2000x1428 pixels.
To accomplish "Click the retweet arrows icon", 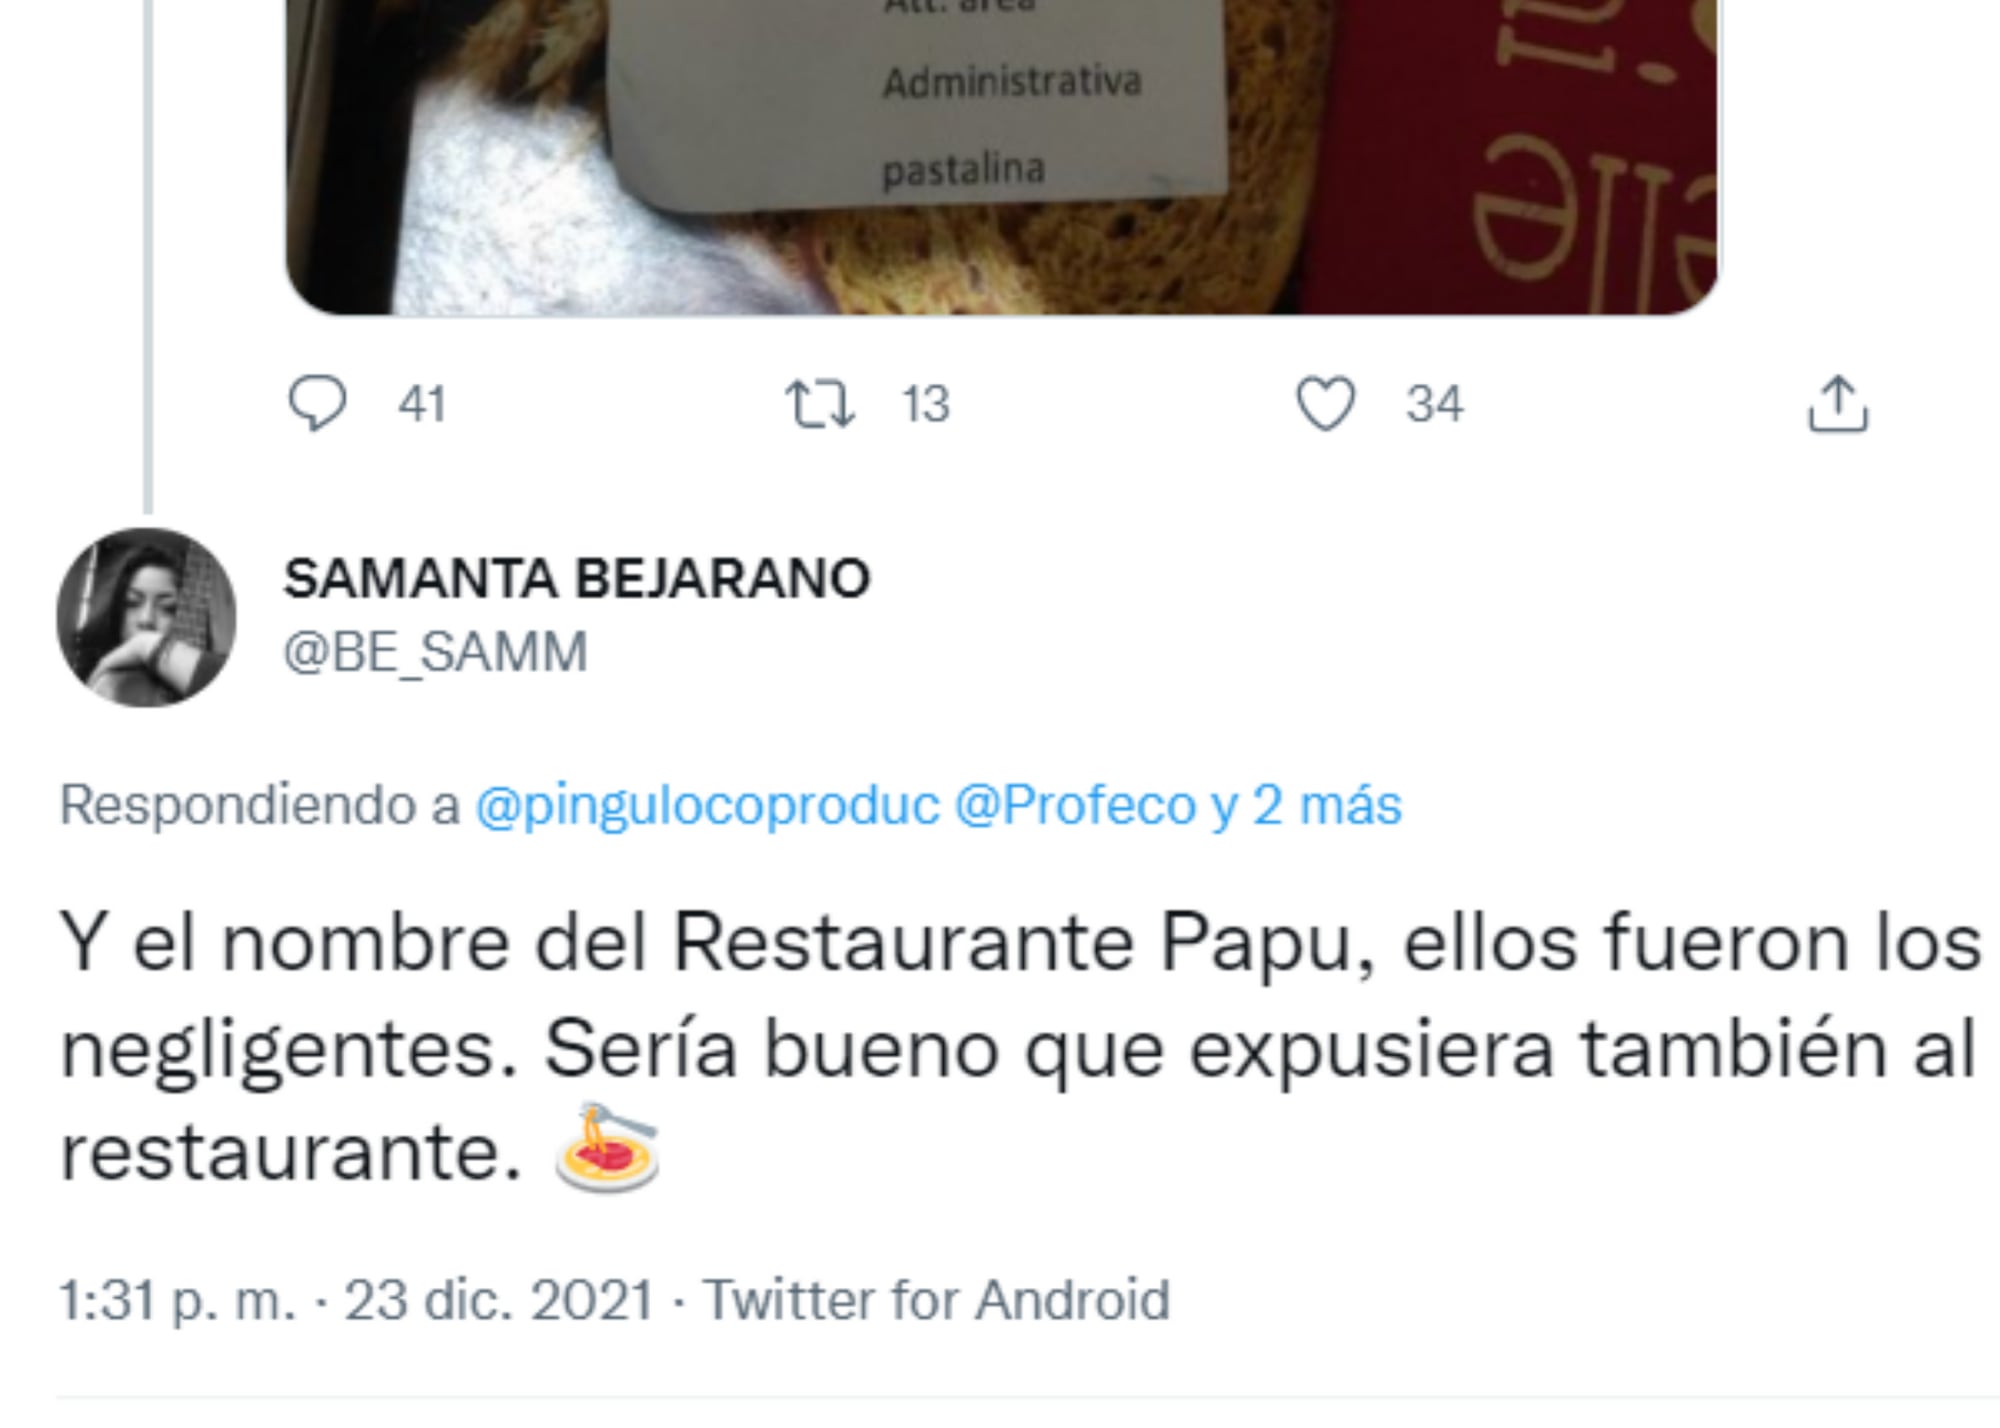I will click(x=820, y=405).
